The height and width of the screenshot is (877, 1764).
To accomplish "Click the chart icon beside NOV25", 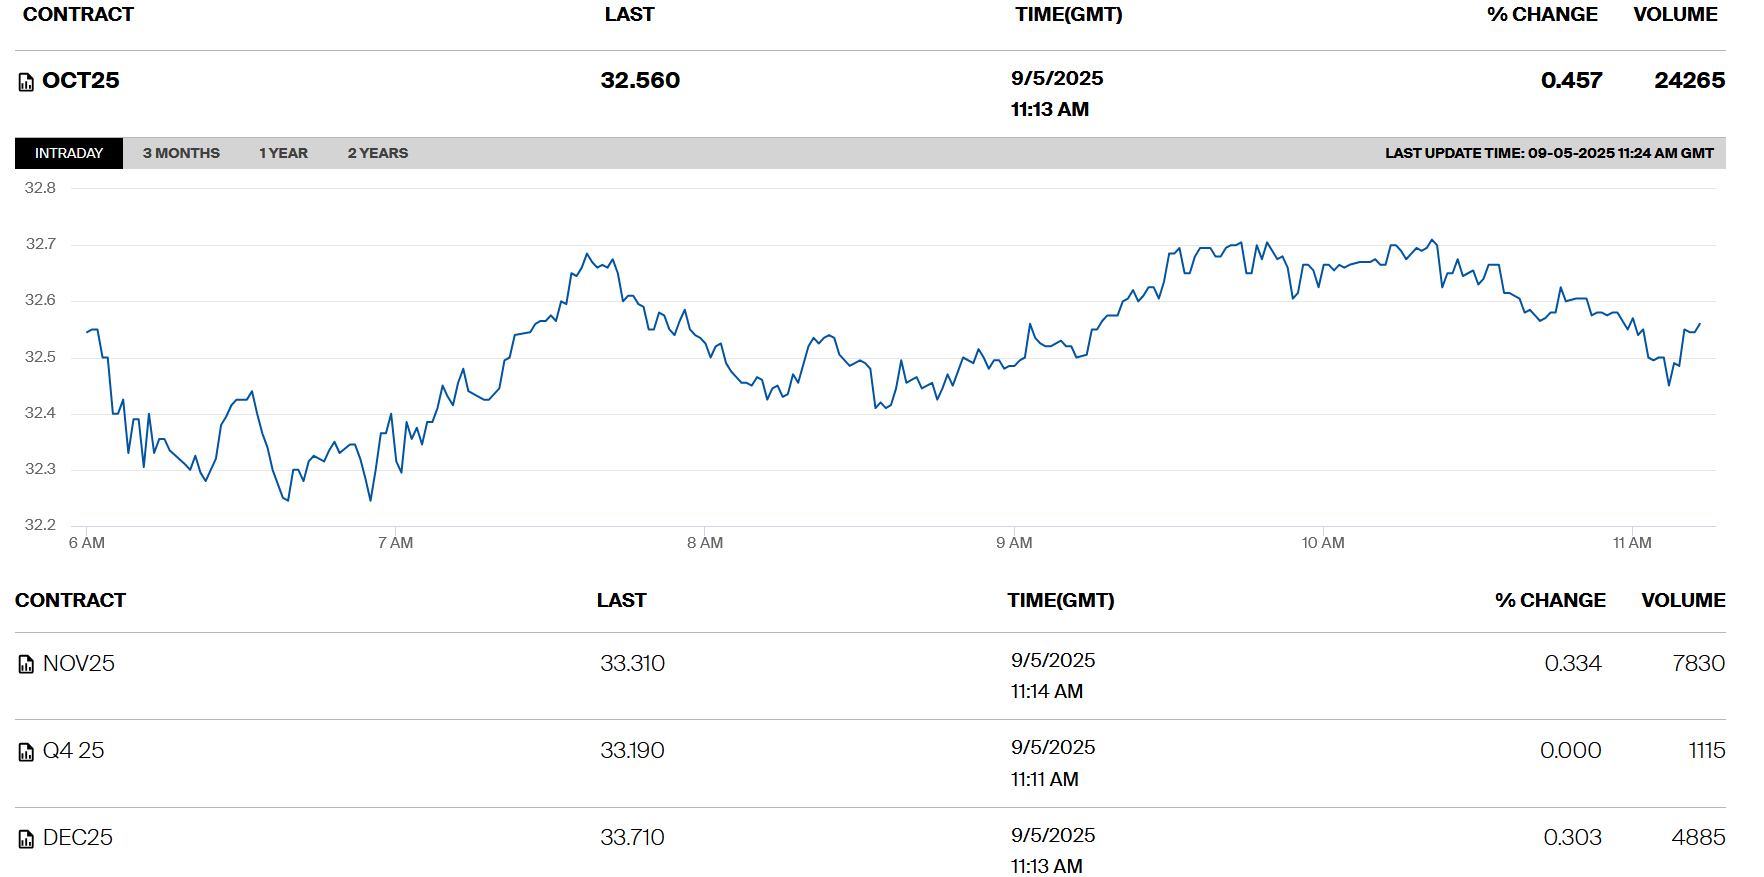I will pos(26,665).
